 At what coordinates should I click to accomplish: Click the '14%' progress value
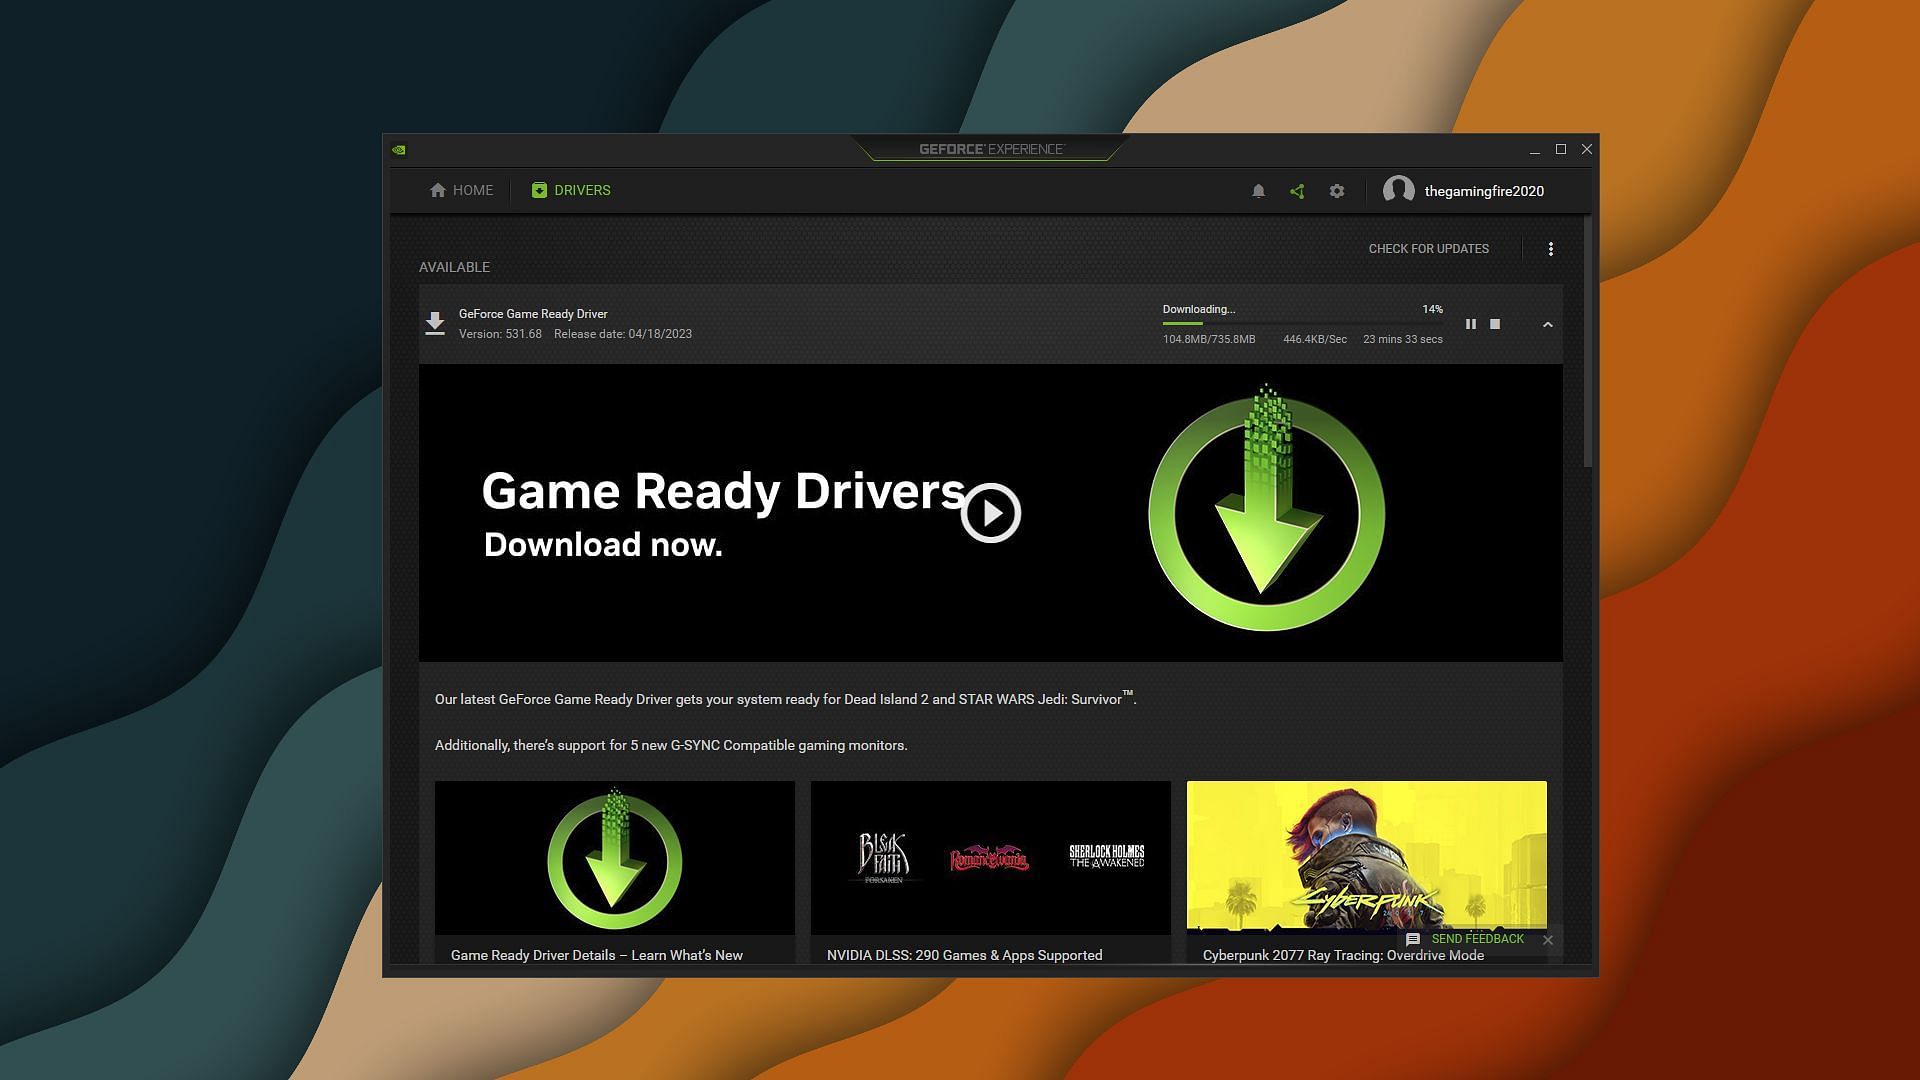coord(1432,310)
